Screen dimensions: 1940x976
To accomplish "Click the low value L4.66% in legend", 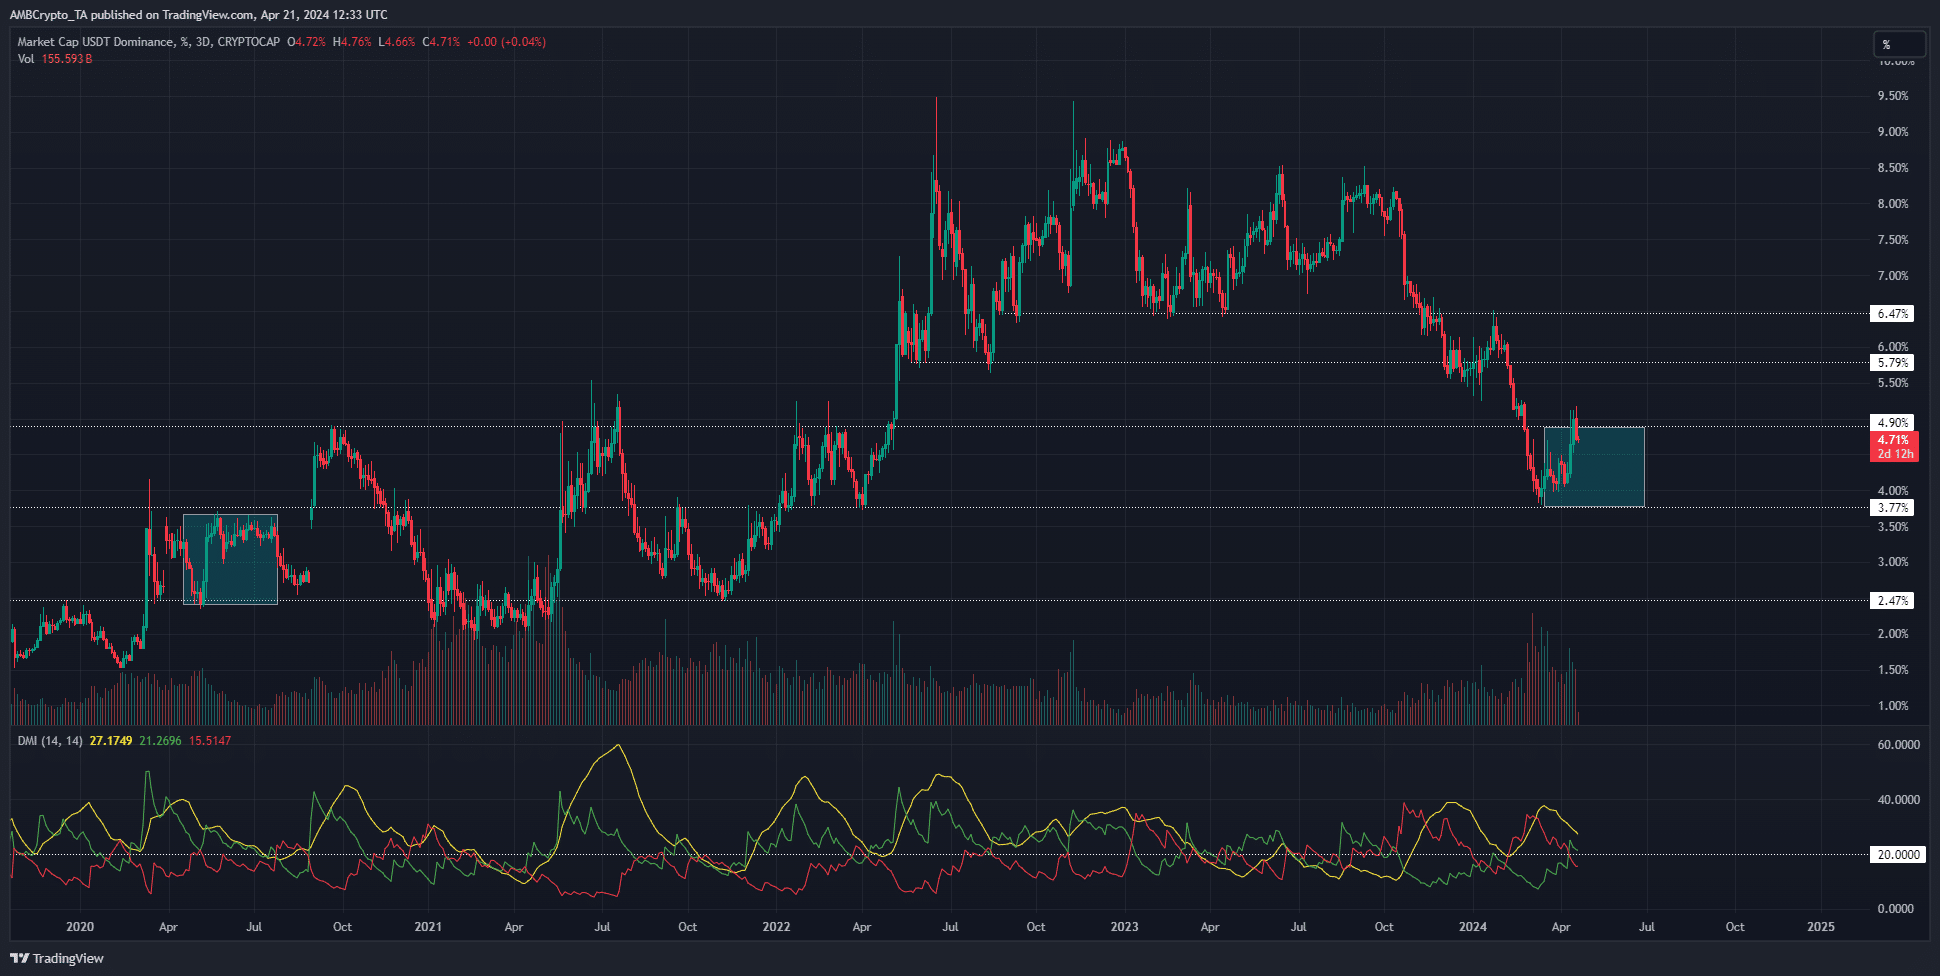I will tap(397, 42).
